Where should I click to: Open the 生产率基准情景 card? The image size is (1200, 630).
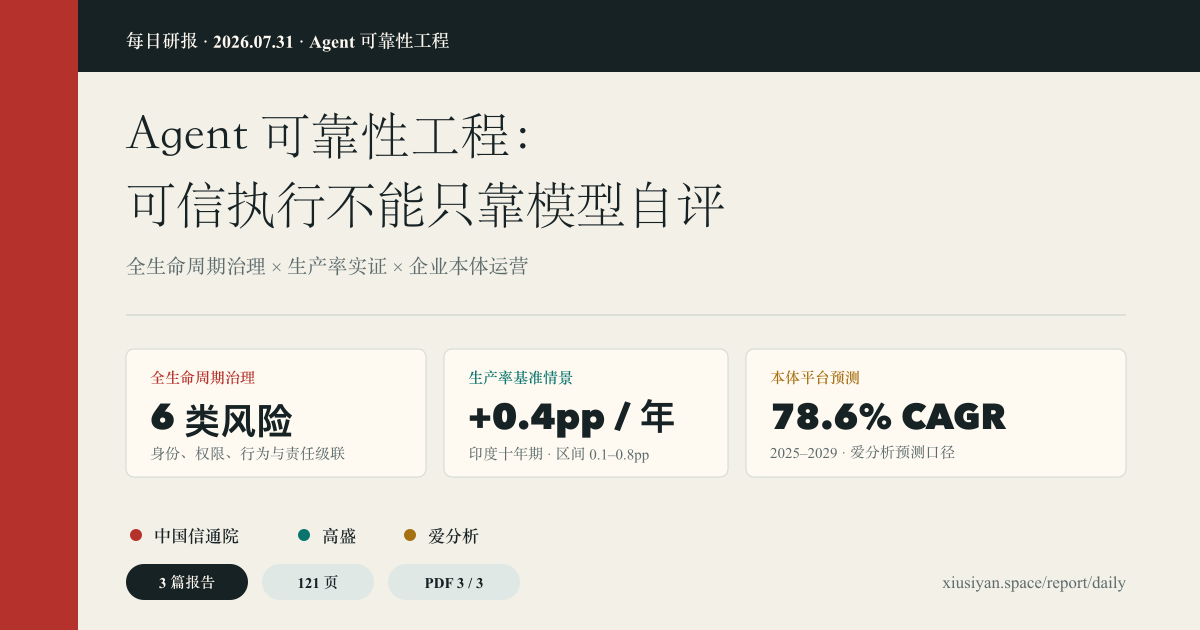click(586, 413)
